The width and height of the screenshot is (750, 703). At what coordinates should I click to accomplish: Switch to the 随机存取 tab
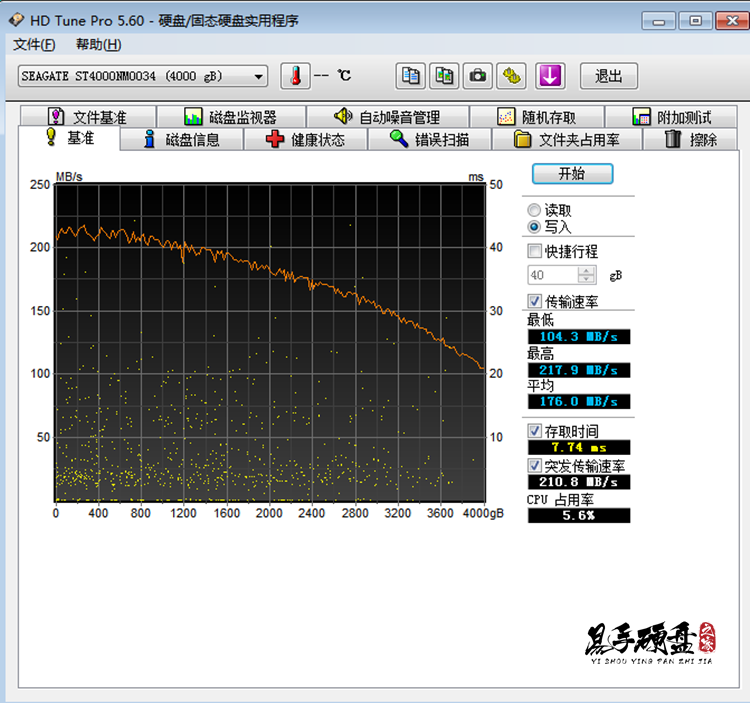pos(537,117)
